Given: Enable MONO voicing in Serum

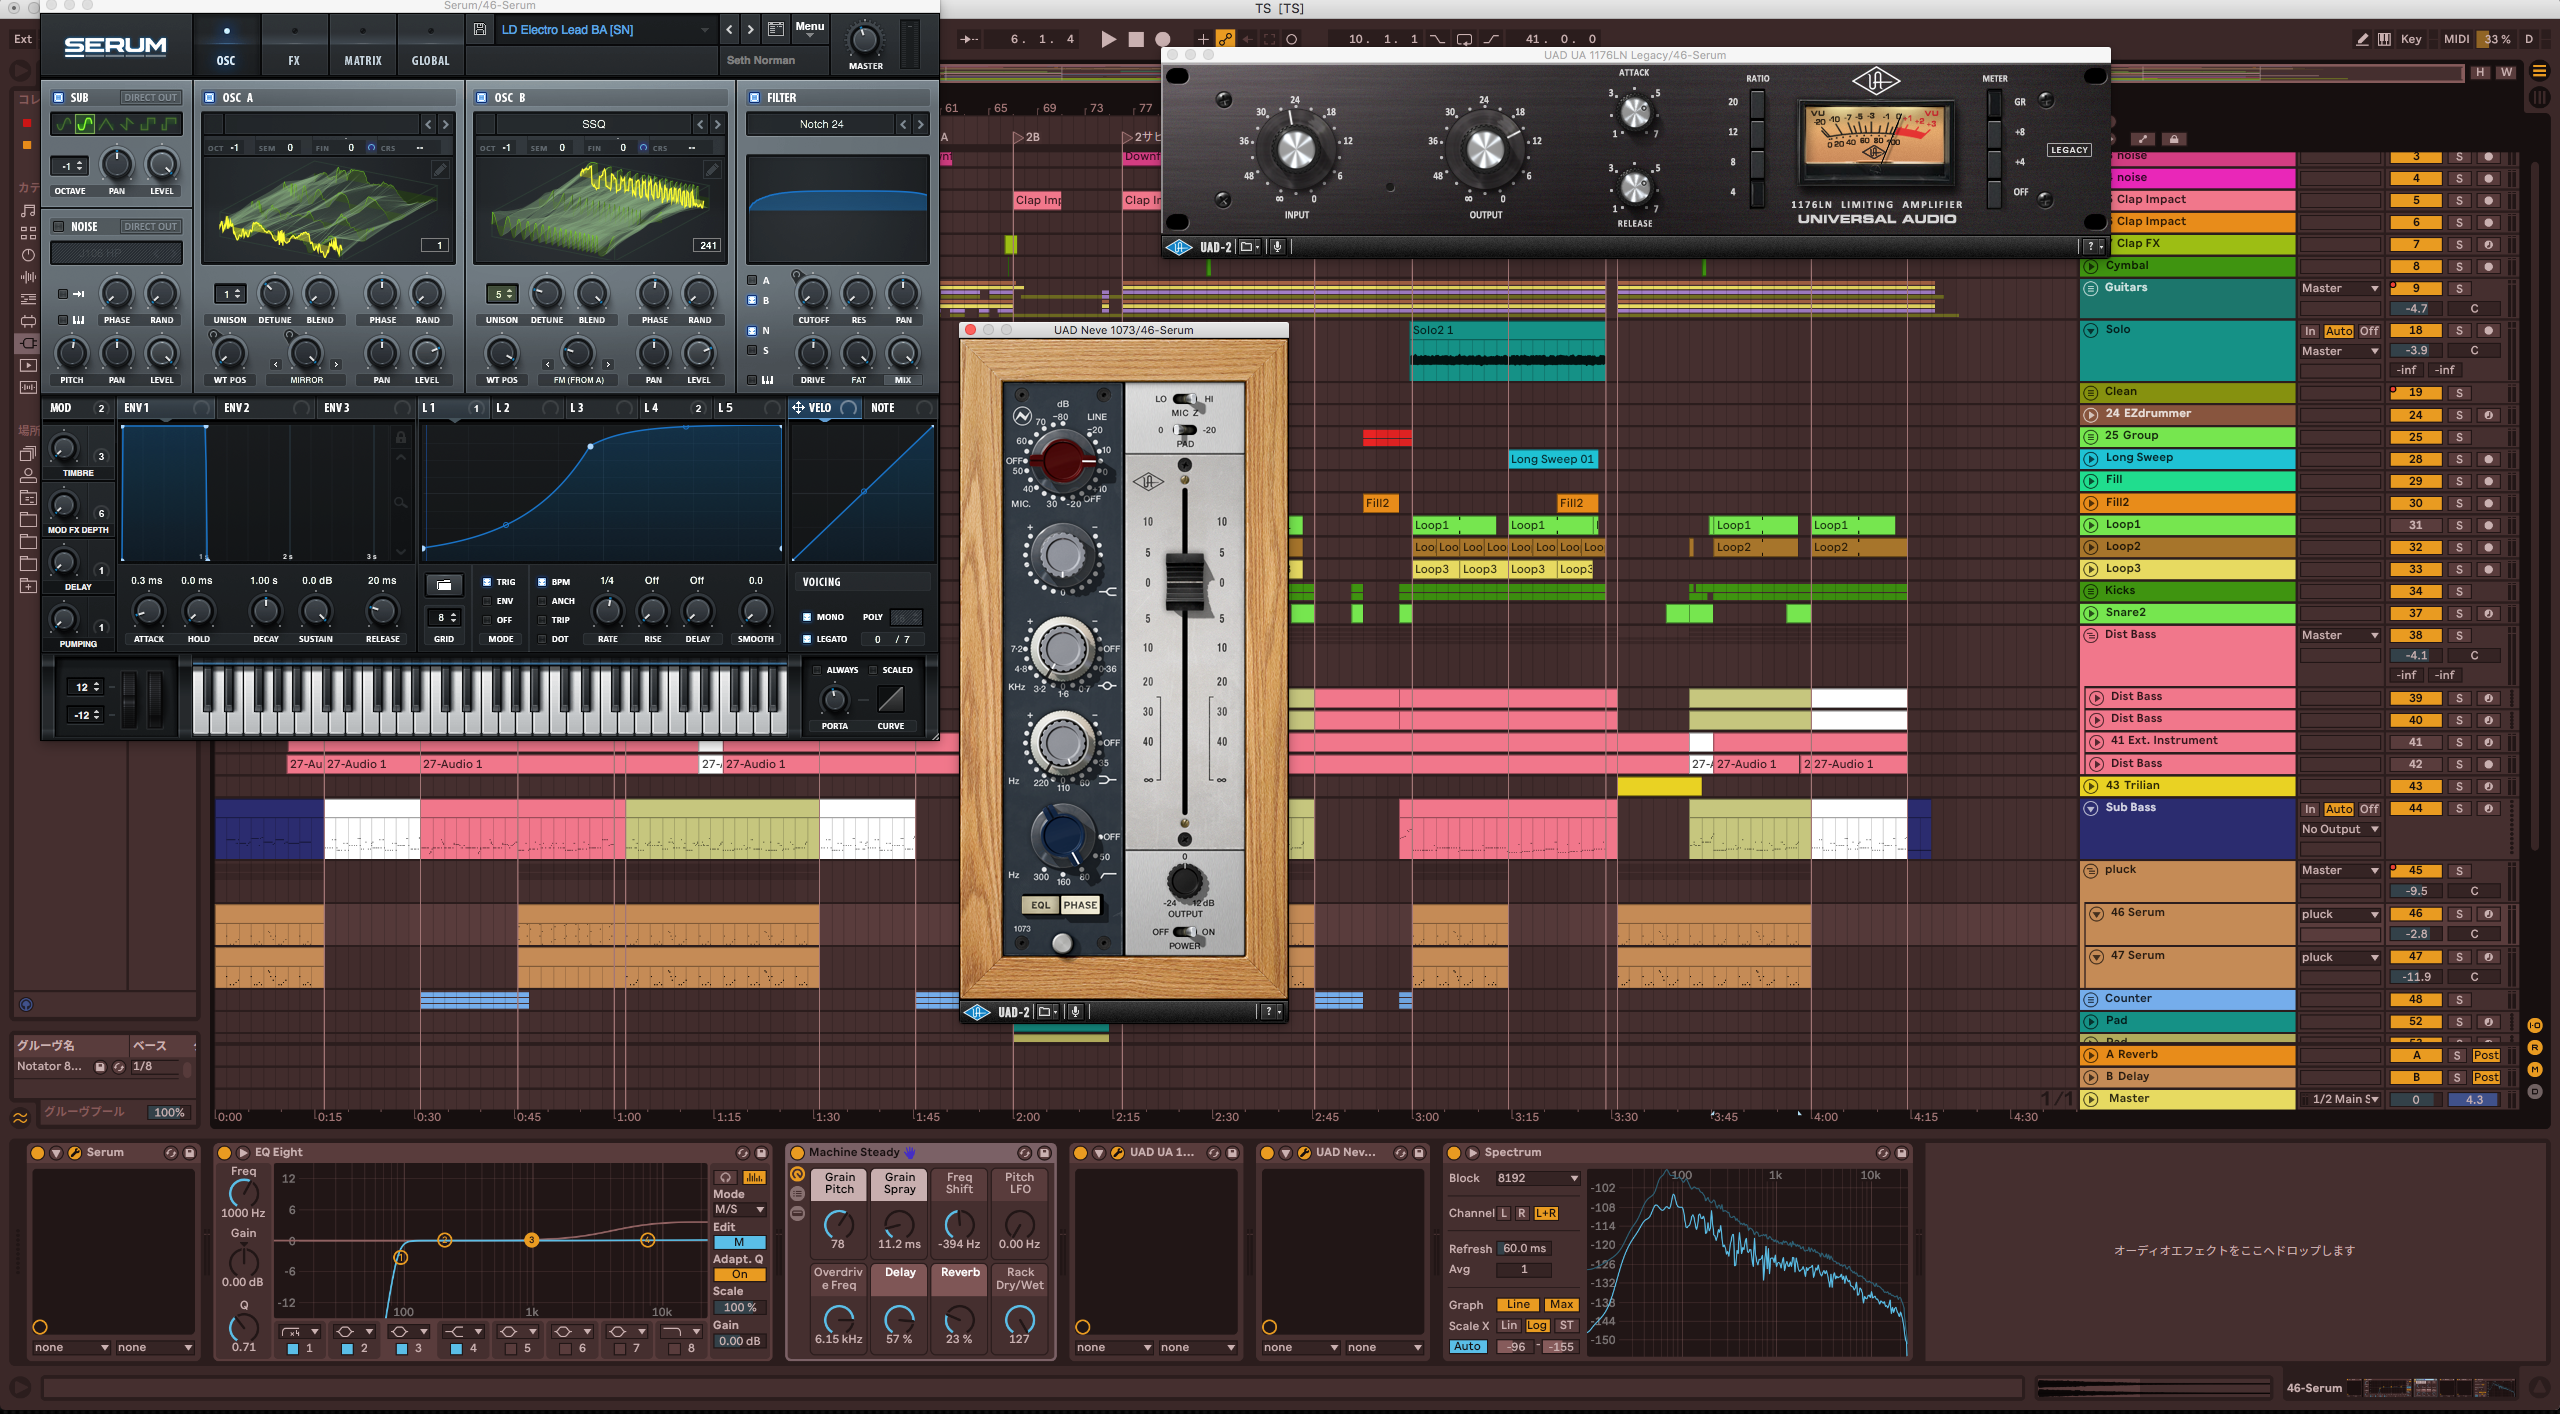Looking at the screenshot, I should coord(807,617).
